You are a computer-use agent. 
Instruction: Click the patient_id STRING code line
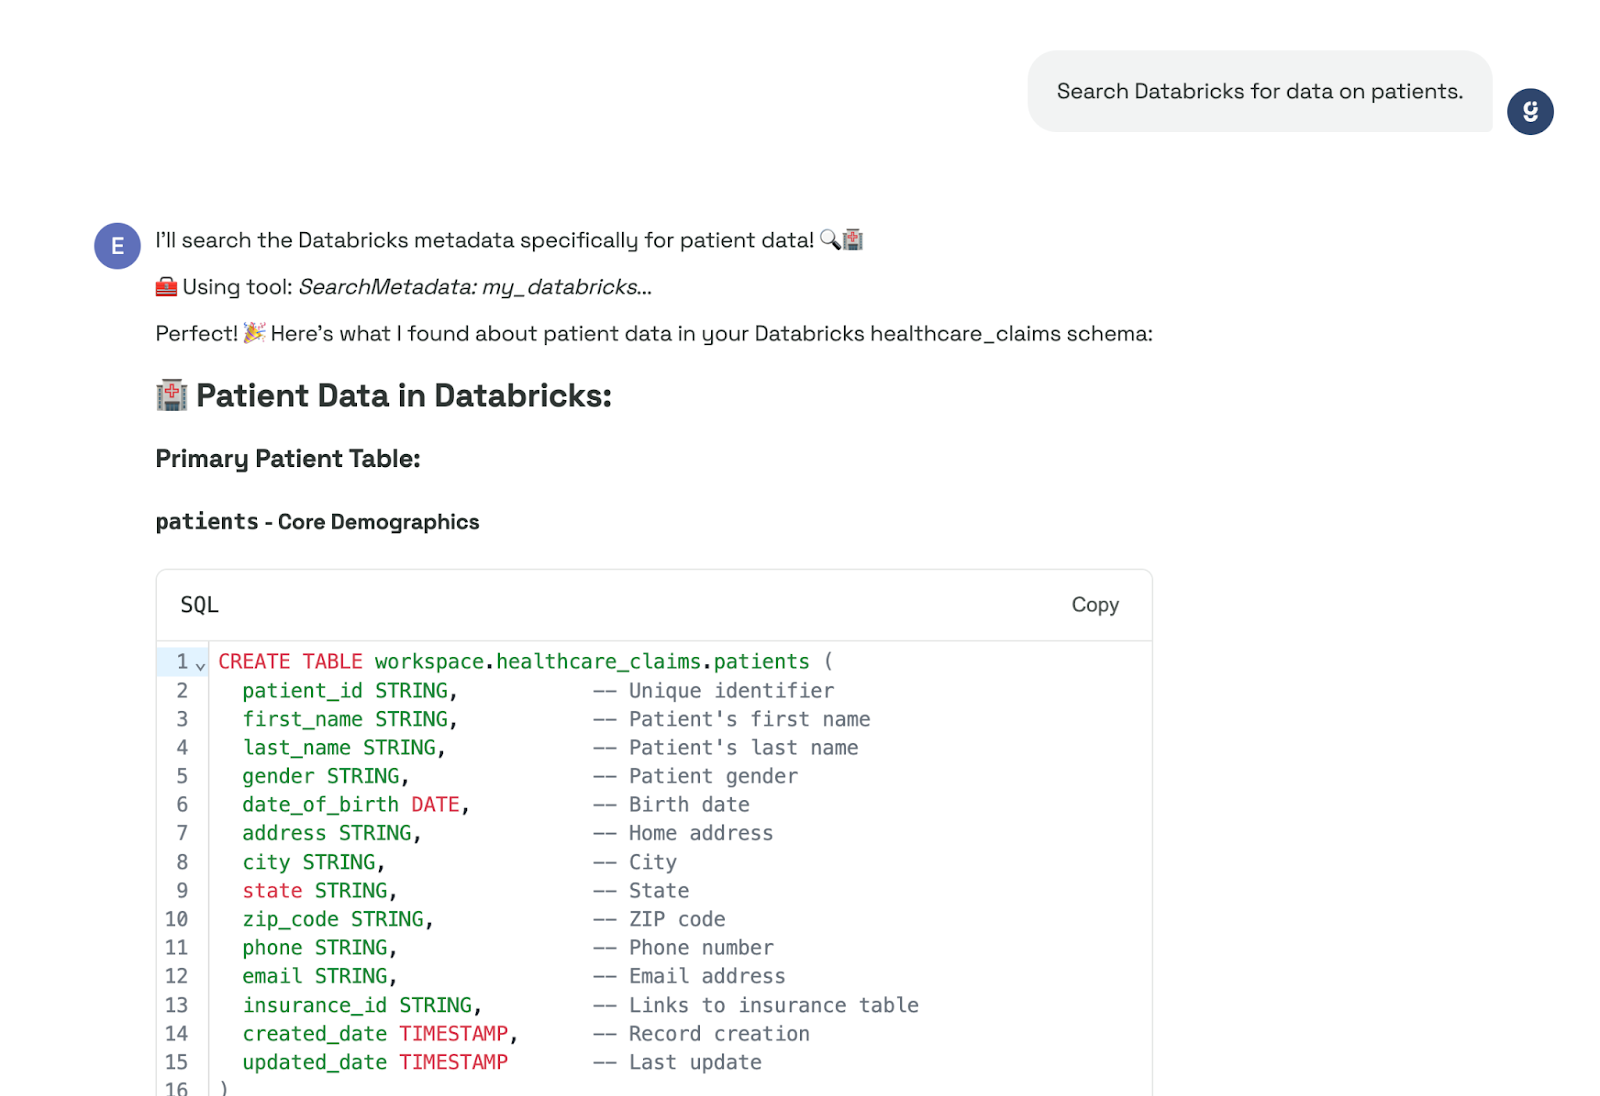[x=349, y=691]
